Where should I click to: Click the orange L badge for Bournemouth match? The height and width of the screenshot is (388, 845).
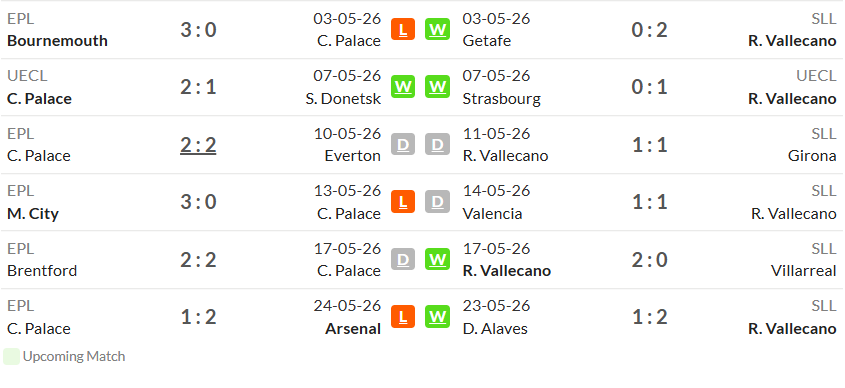(x=403, y=29)
